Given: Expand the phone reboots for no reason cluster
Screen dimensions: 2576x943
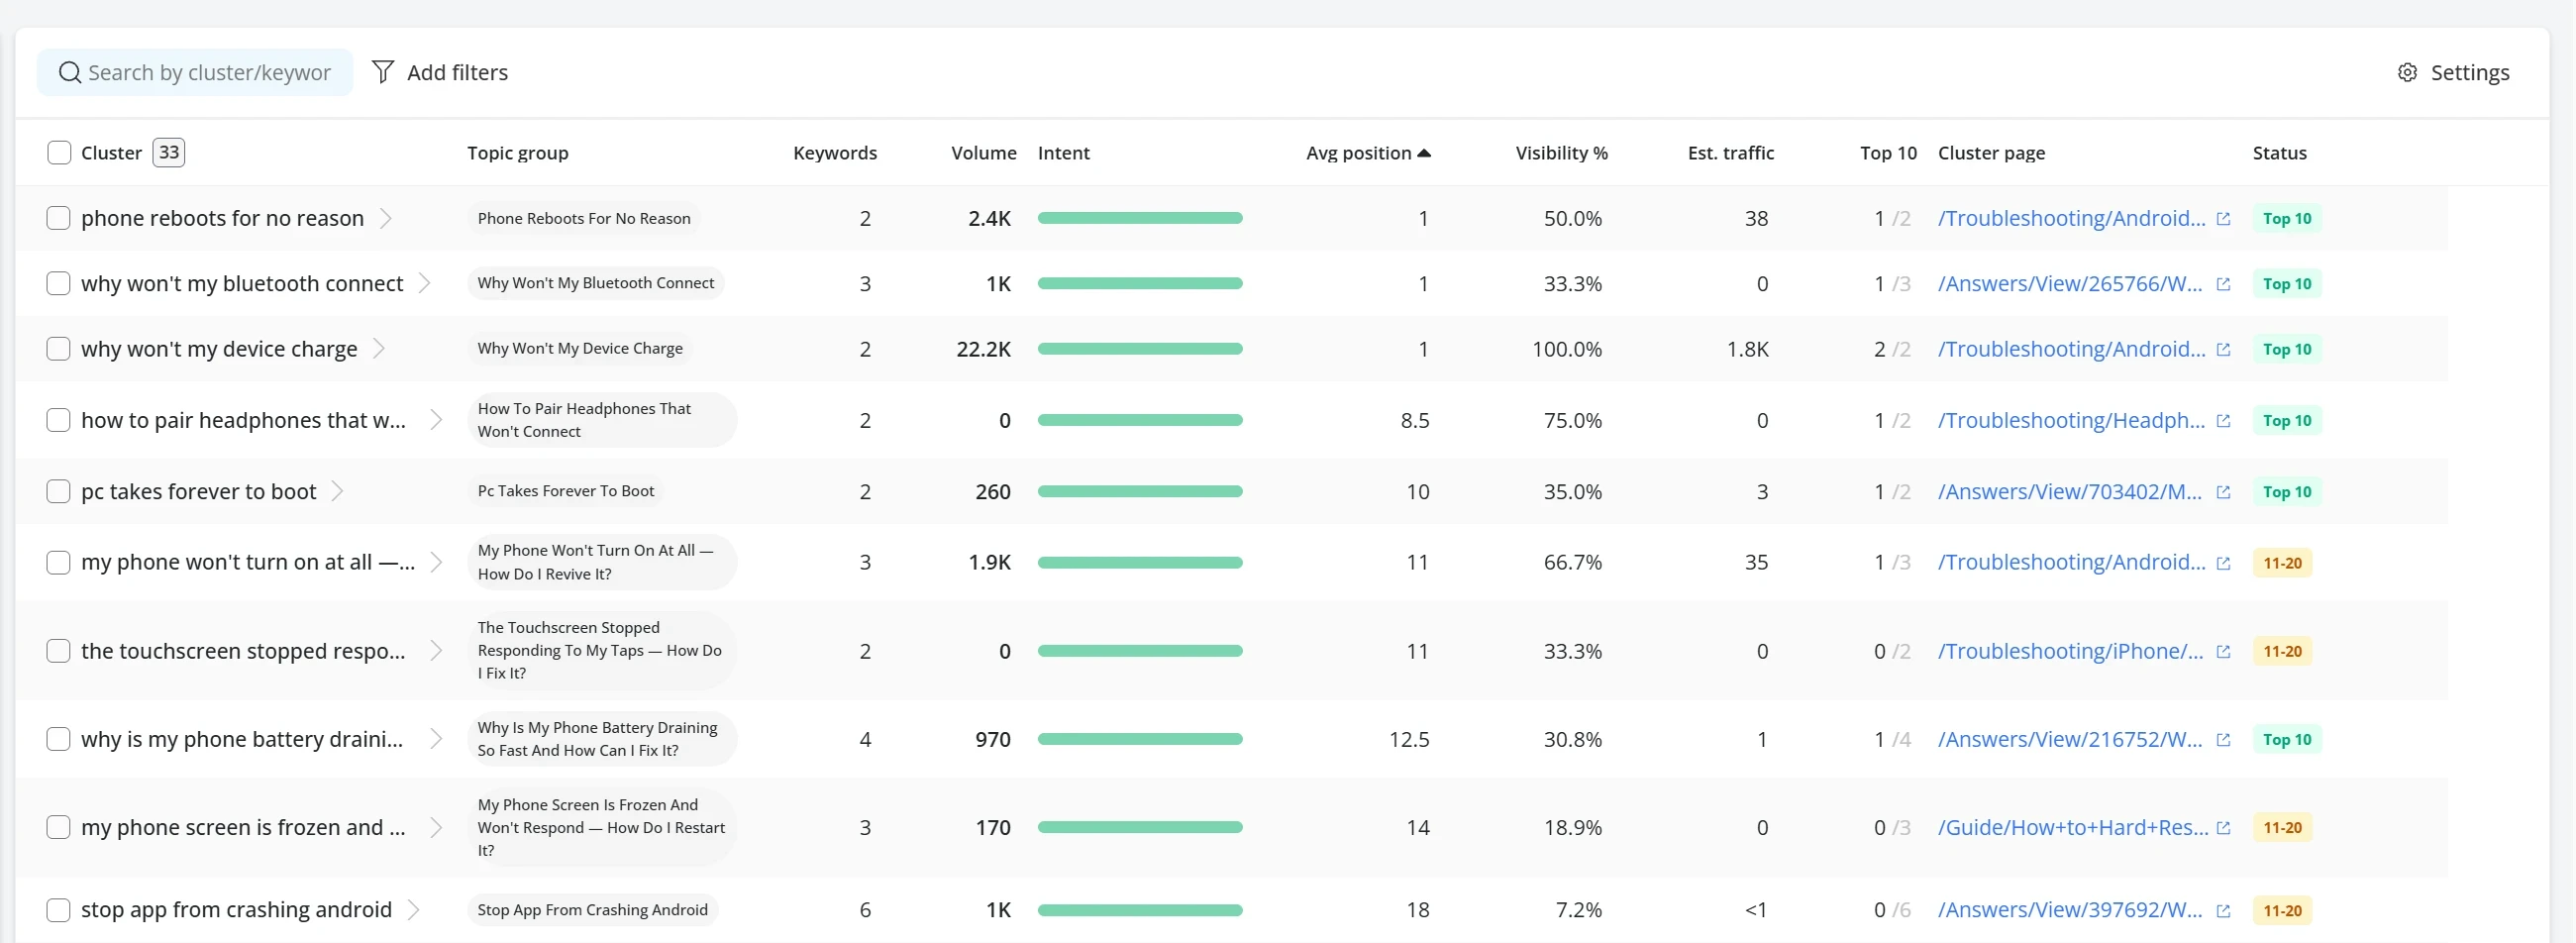Looking at the screenshot, I should pyautogui.click(x=386, y=218).
